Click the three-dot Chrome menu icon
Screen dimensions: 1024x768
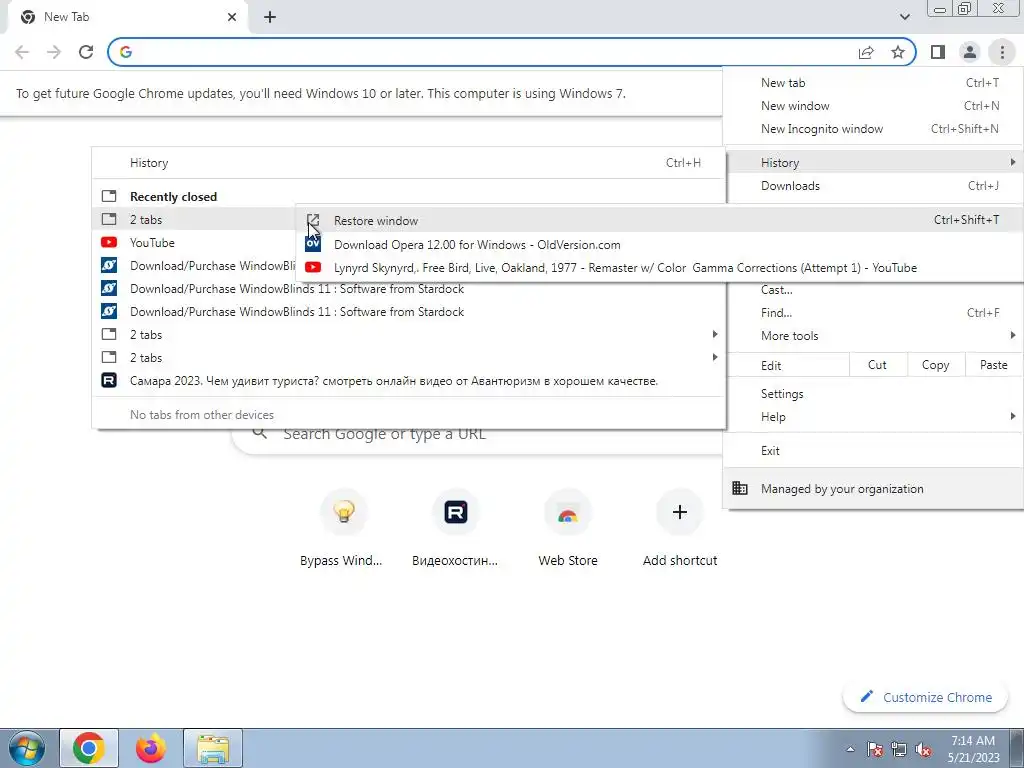point(1002,52)
